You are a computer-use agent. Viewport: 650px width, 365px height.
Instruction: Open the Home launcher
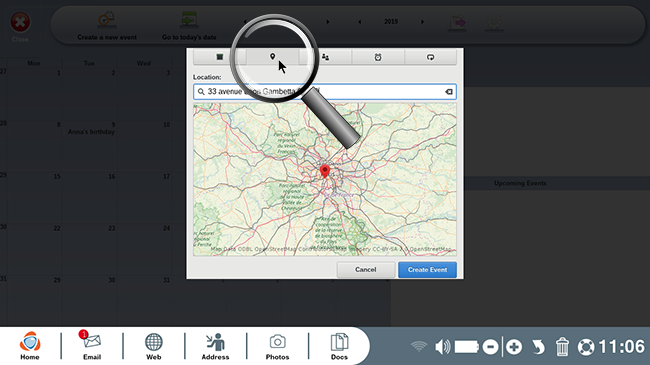click(x=30, y=346)
